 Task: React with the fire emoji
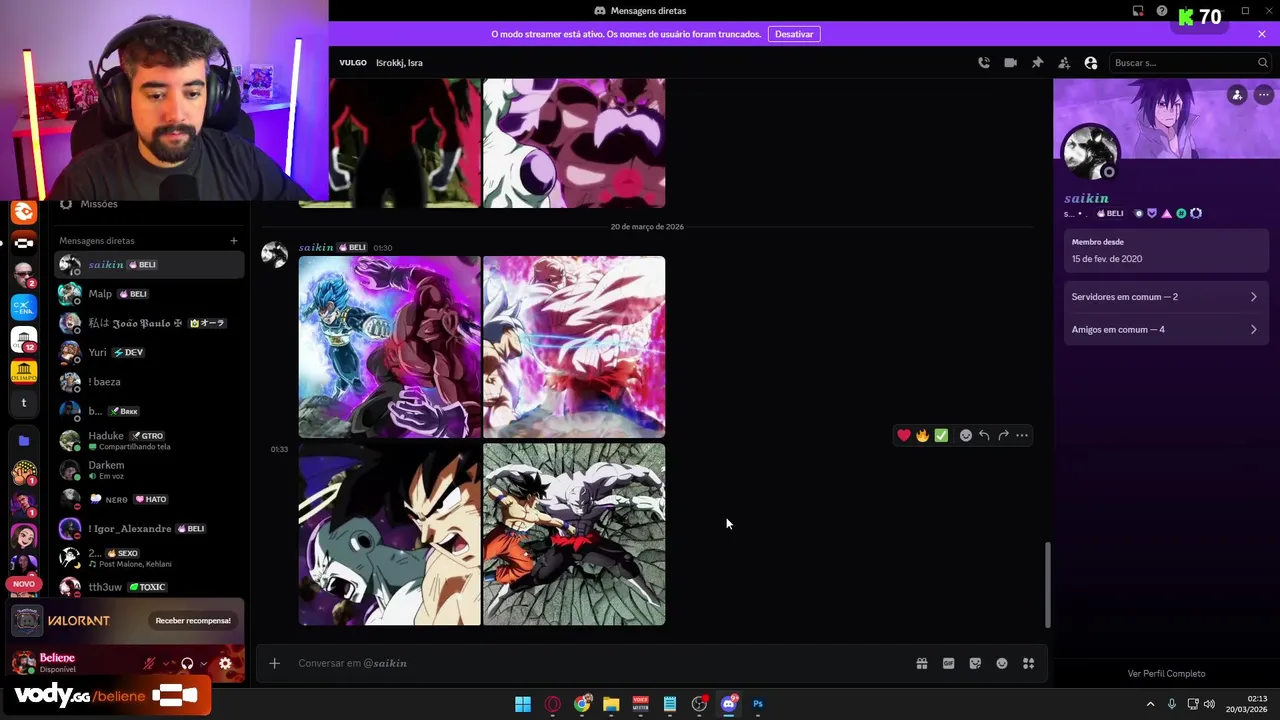[x=922, y=435]
